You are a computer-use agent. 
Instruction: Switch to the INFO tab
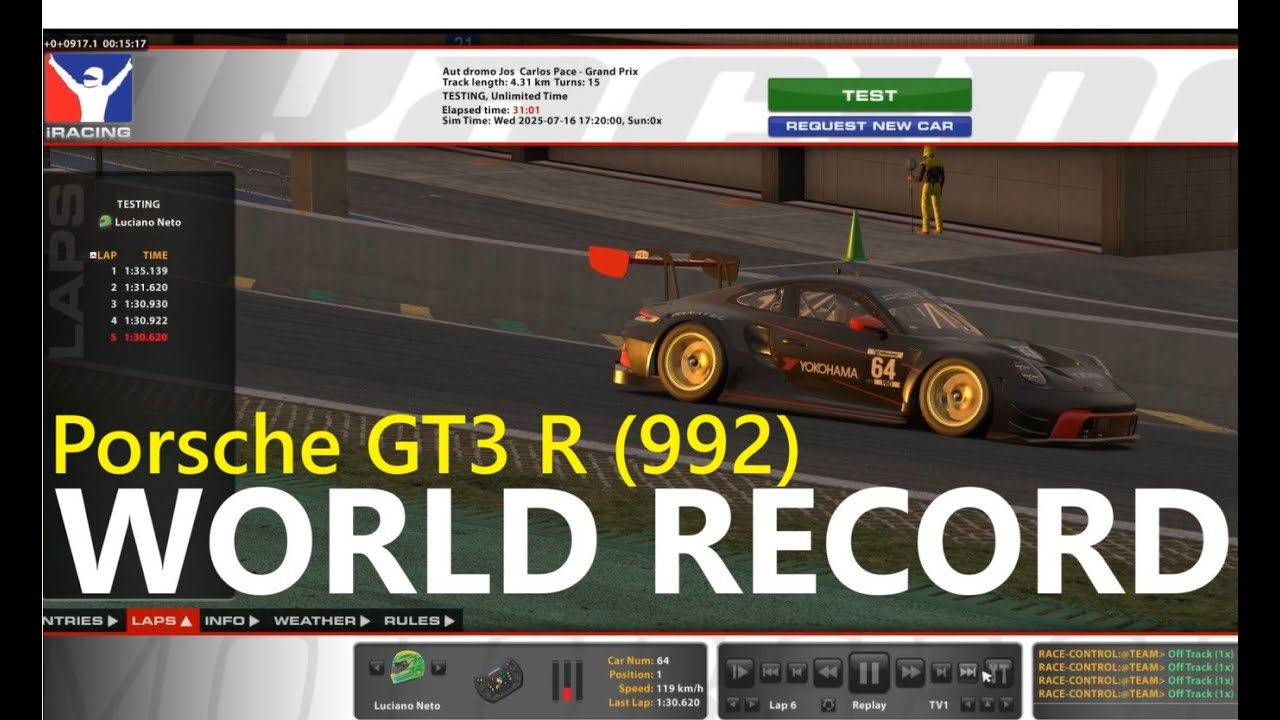pyautogui.click(x=232, y=620)
